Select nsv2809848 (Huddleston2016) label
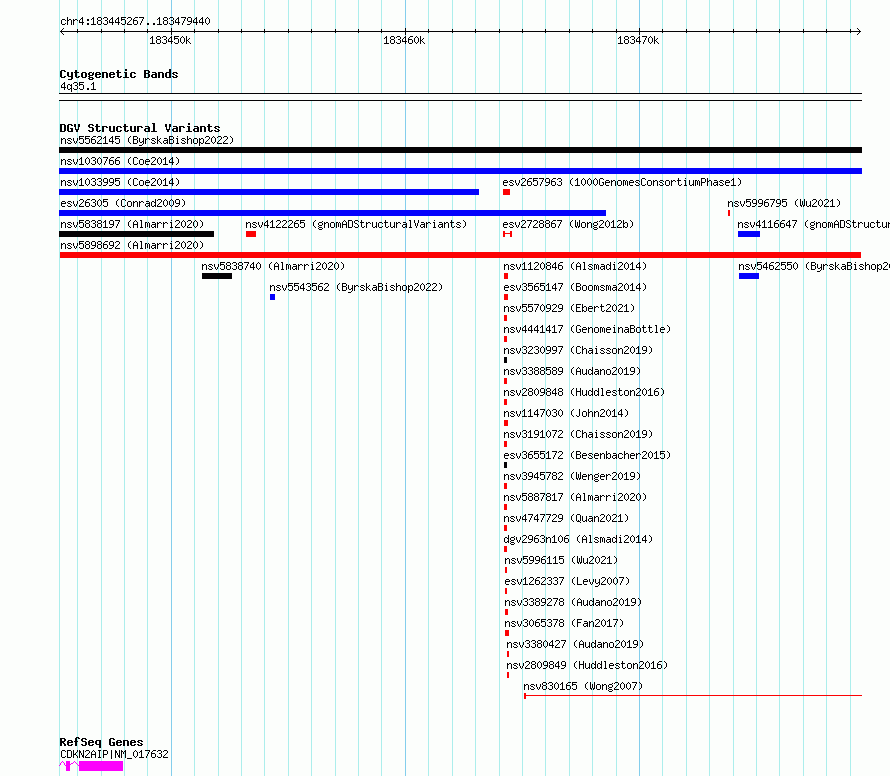The image size is (890, 776). tap(584, 392)
